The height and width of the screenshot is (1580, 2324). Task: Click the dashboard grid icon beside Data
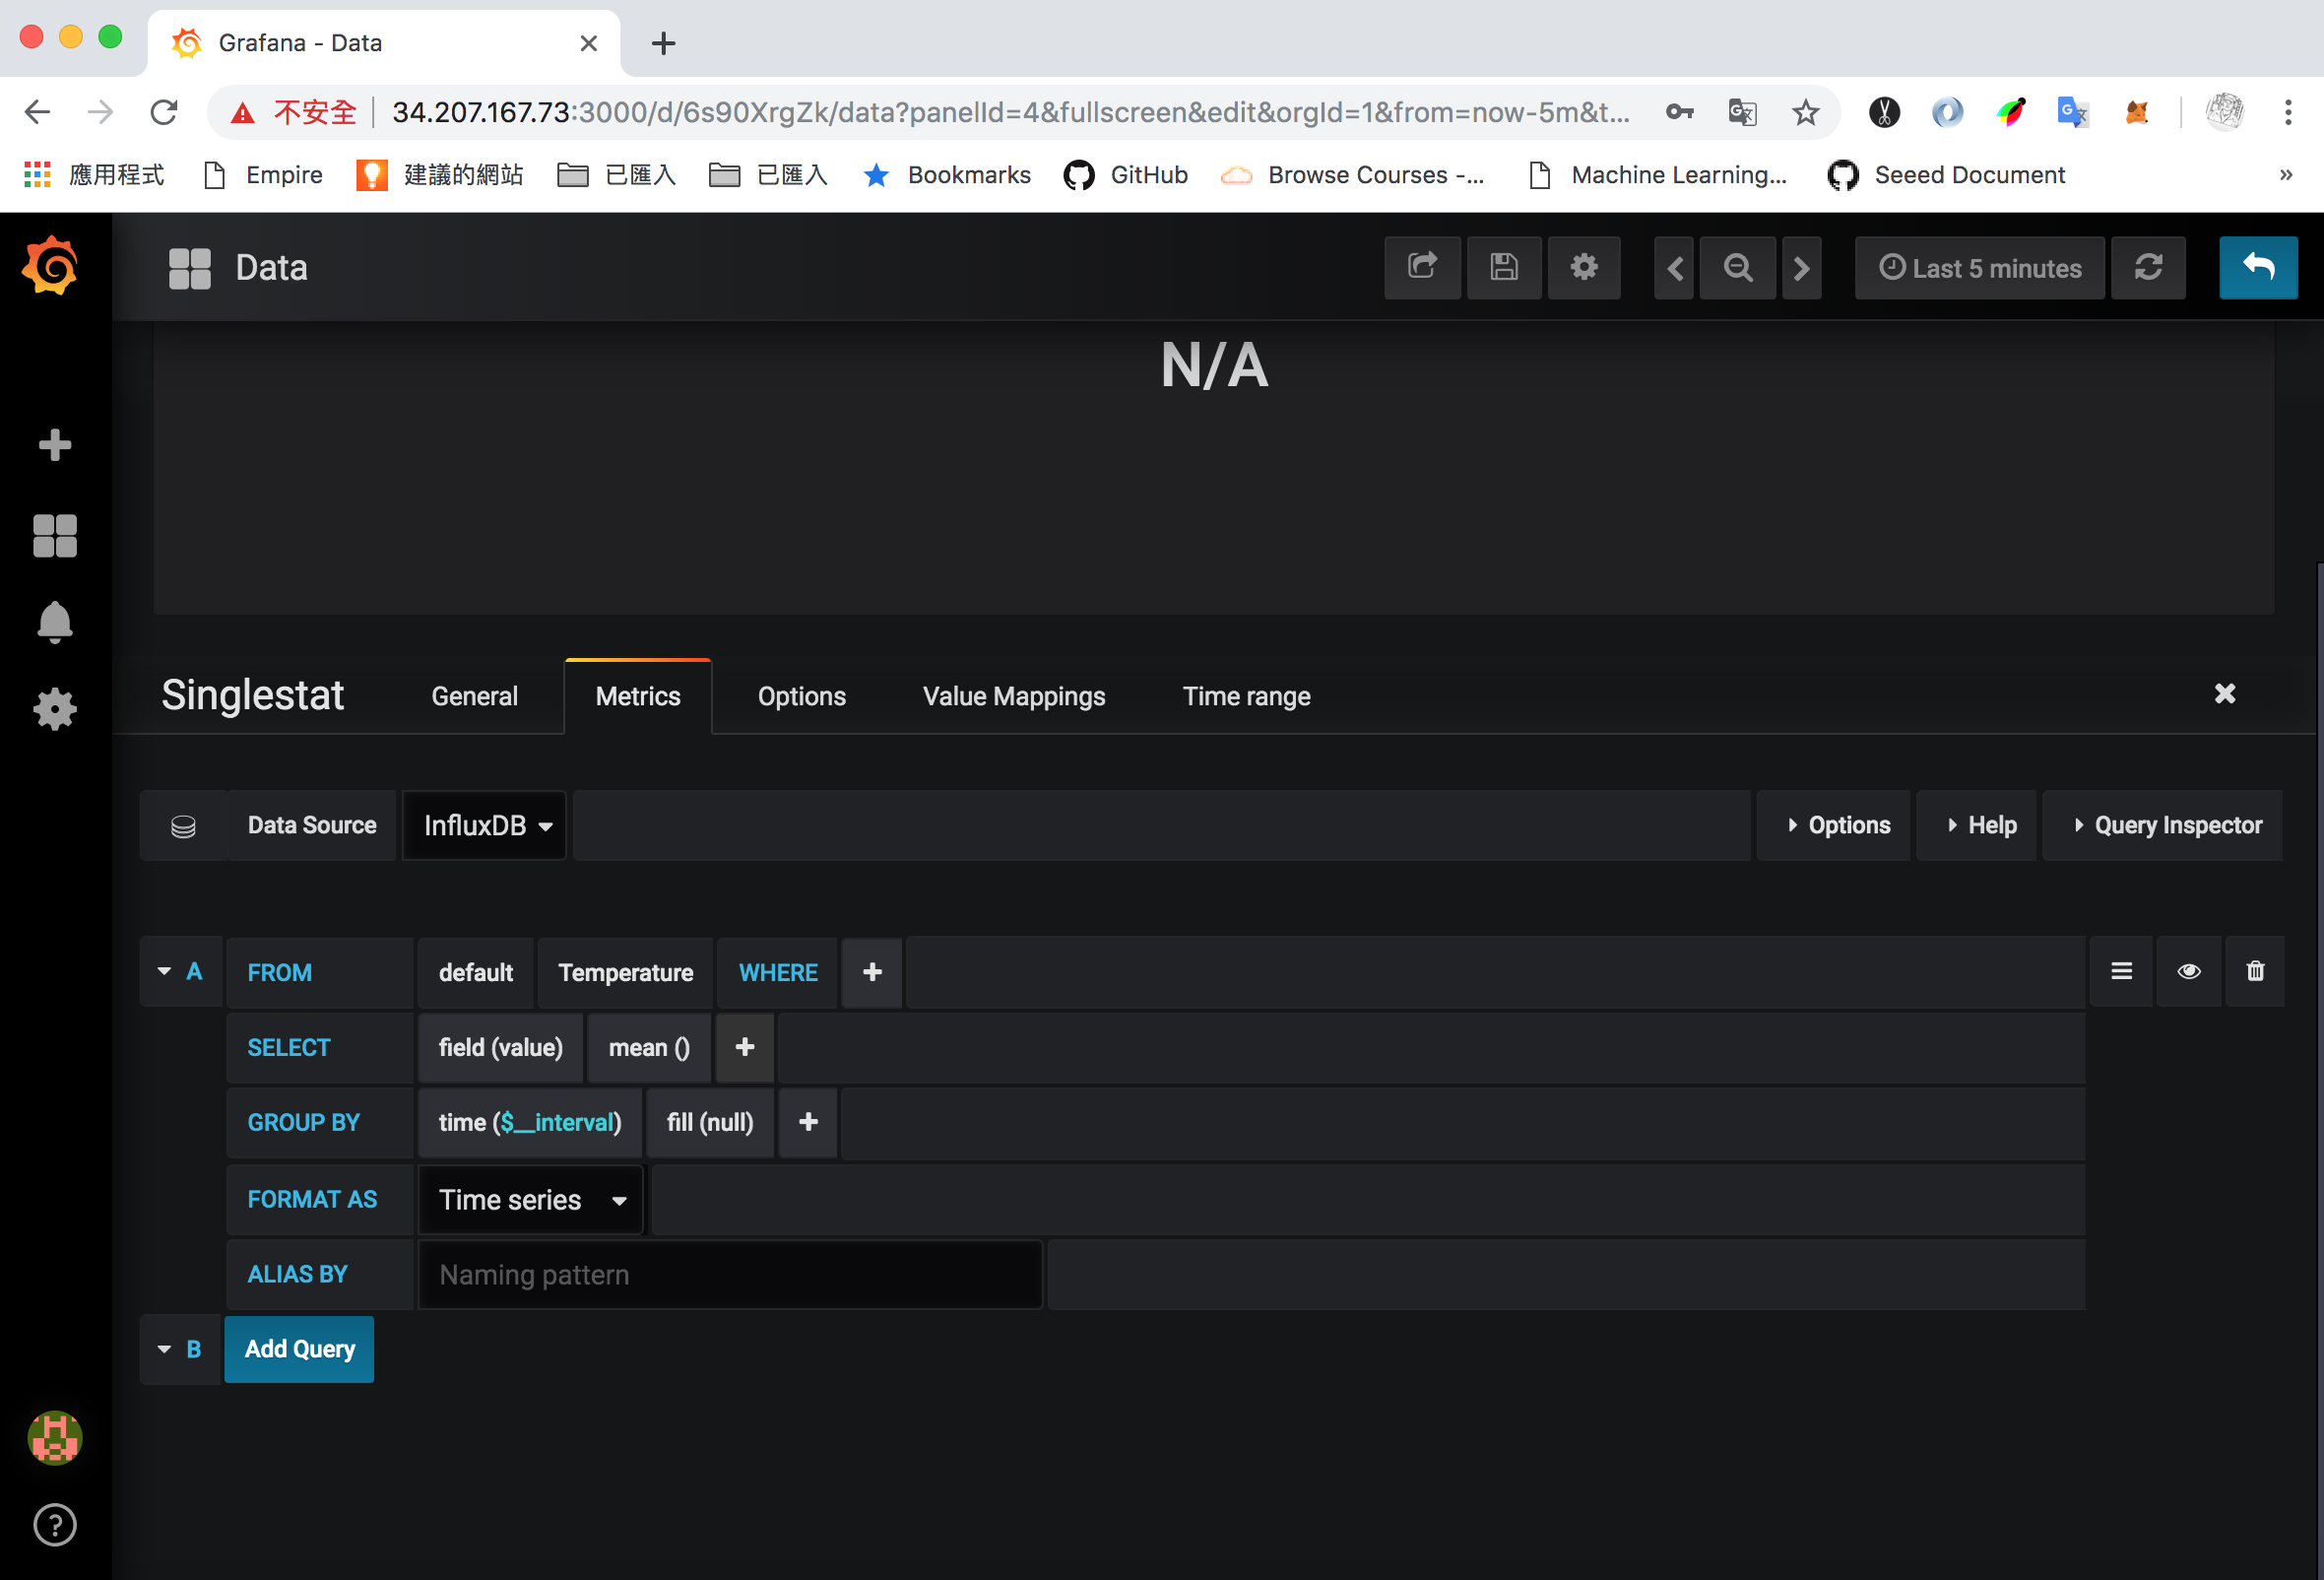click(190, 268)
